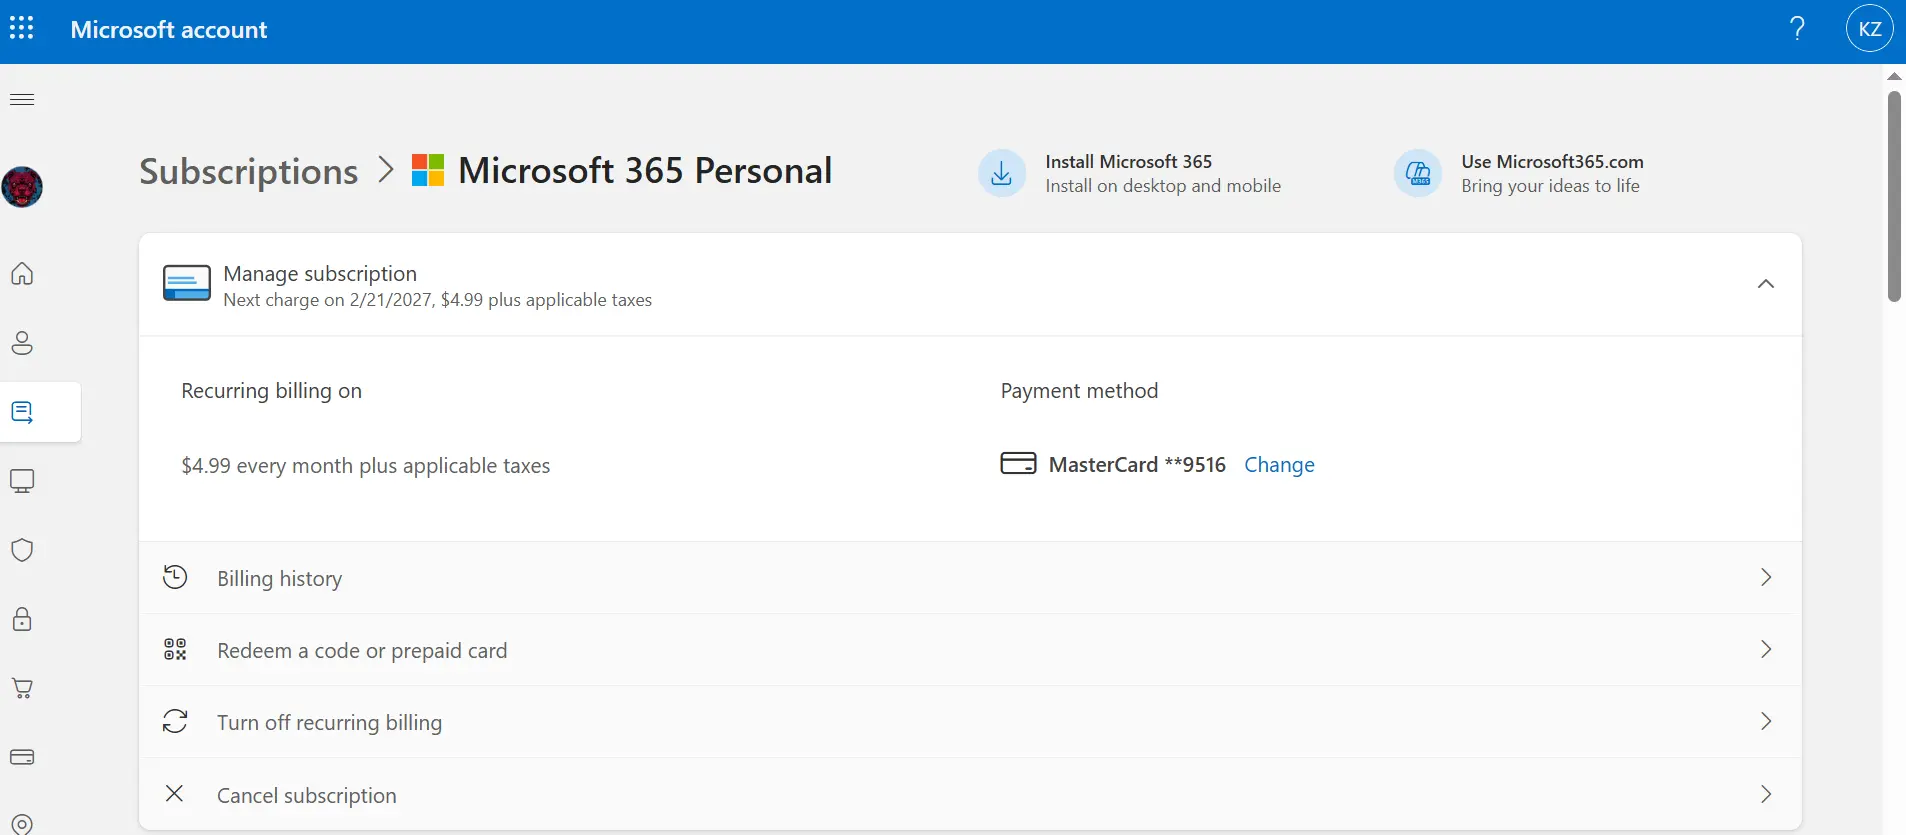Expand the Cancel subscription row chevron
This screenshot has height=835, width=1906.
(x=1766, y=794)
